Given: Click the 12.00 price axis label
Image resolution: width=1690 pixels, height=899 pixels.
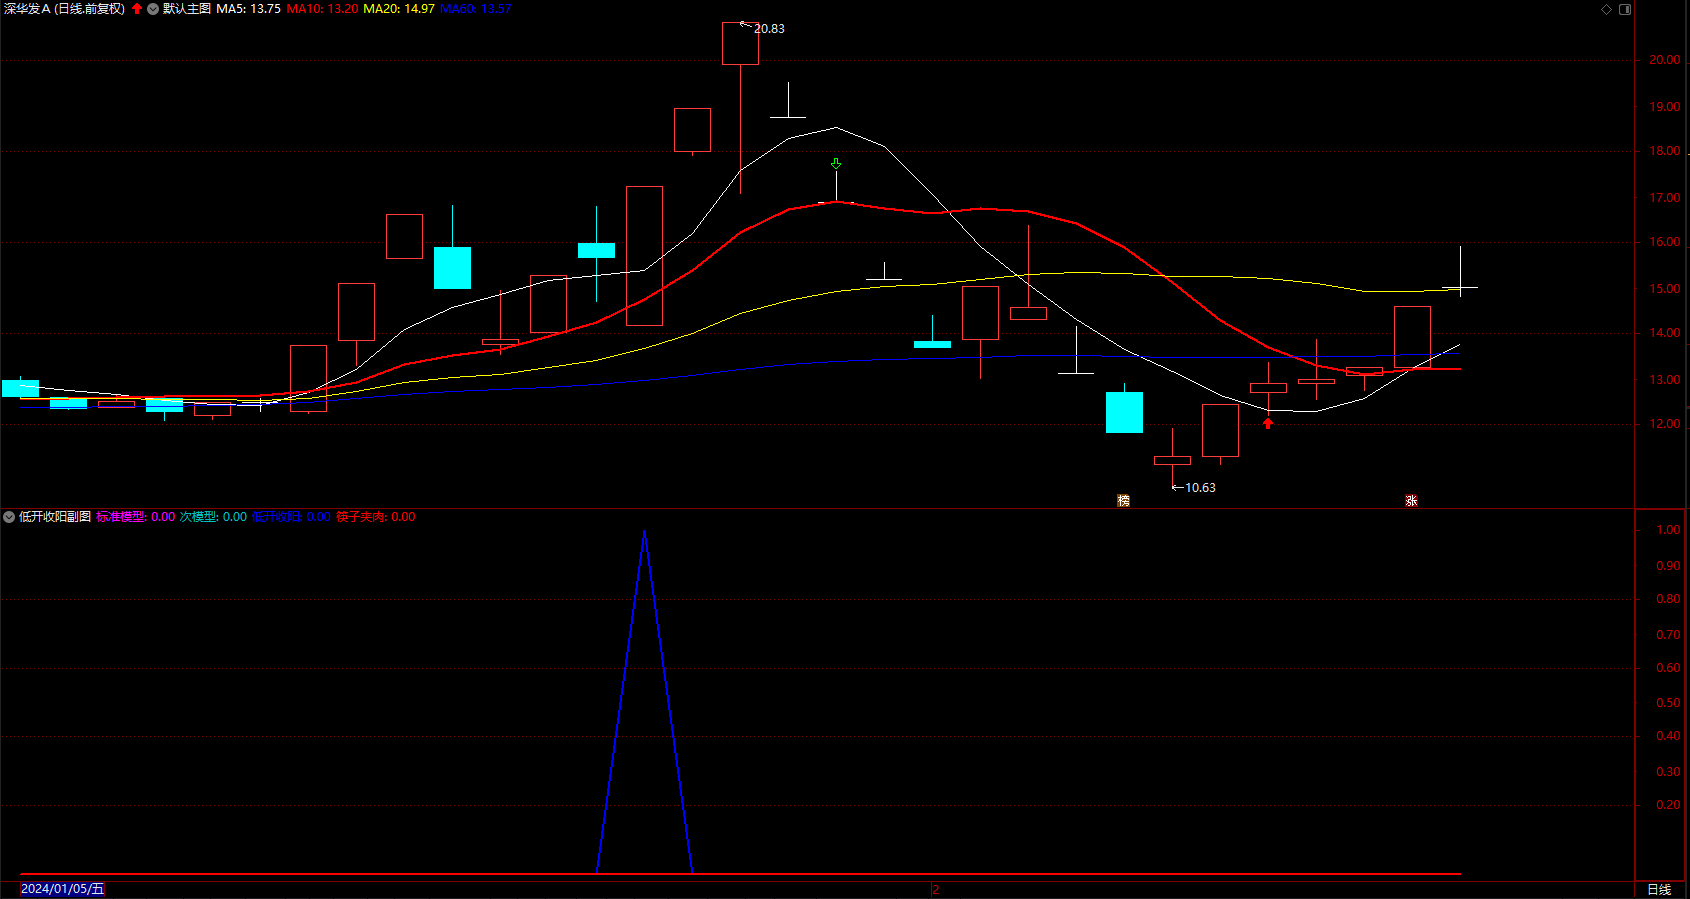Looking at the screenshot, I should pyautogui.click(x=1664, y=424).
